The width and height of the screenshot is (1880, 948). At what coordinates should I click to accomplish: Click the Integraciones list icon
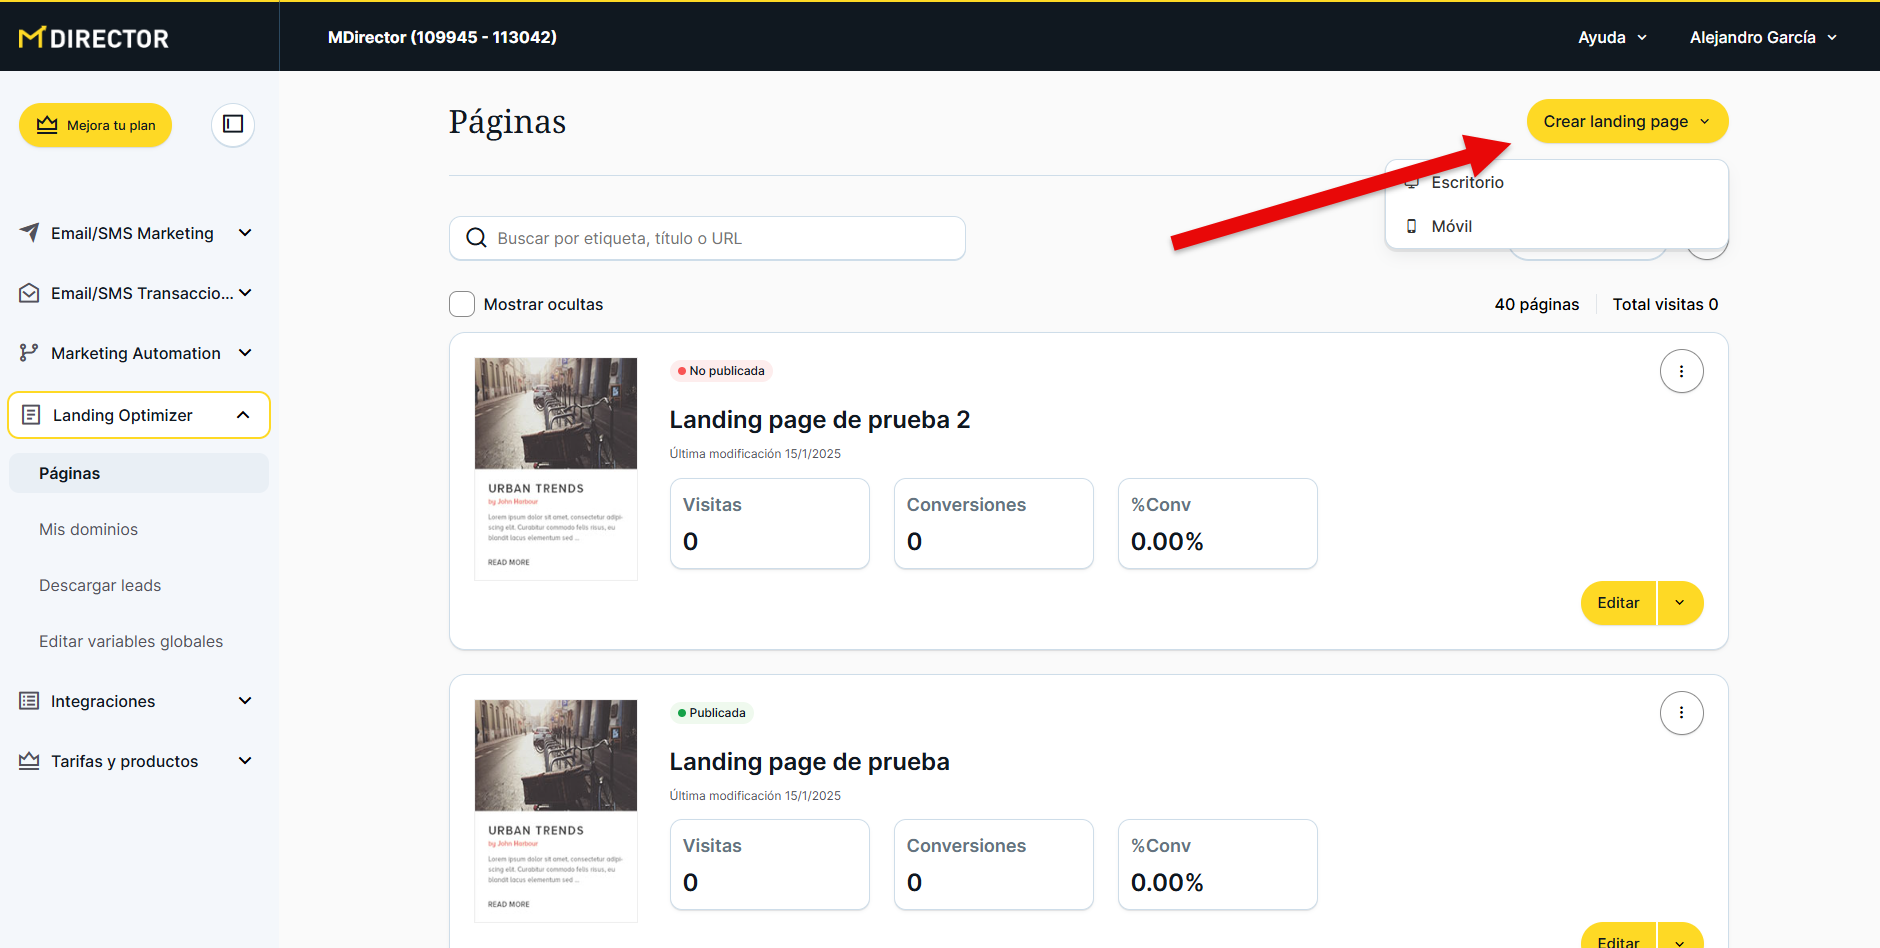[29, 701]
